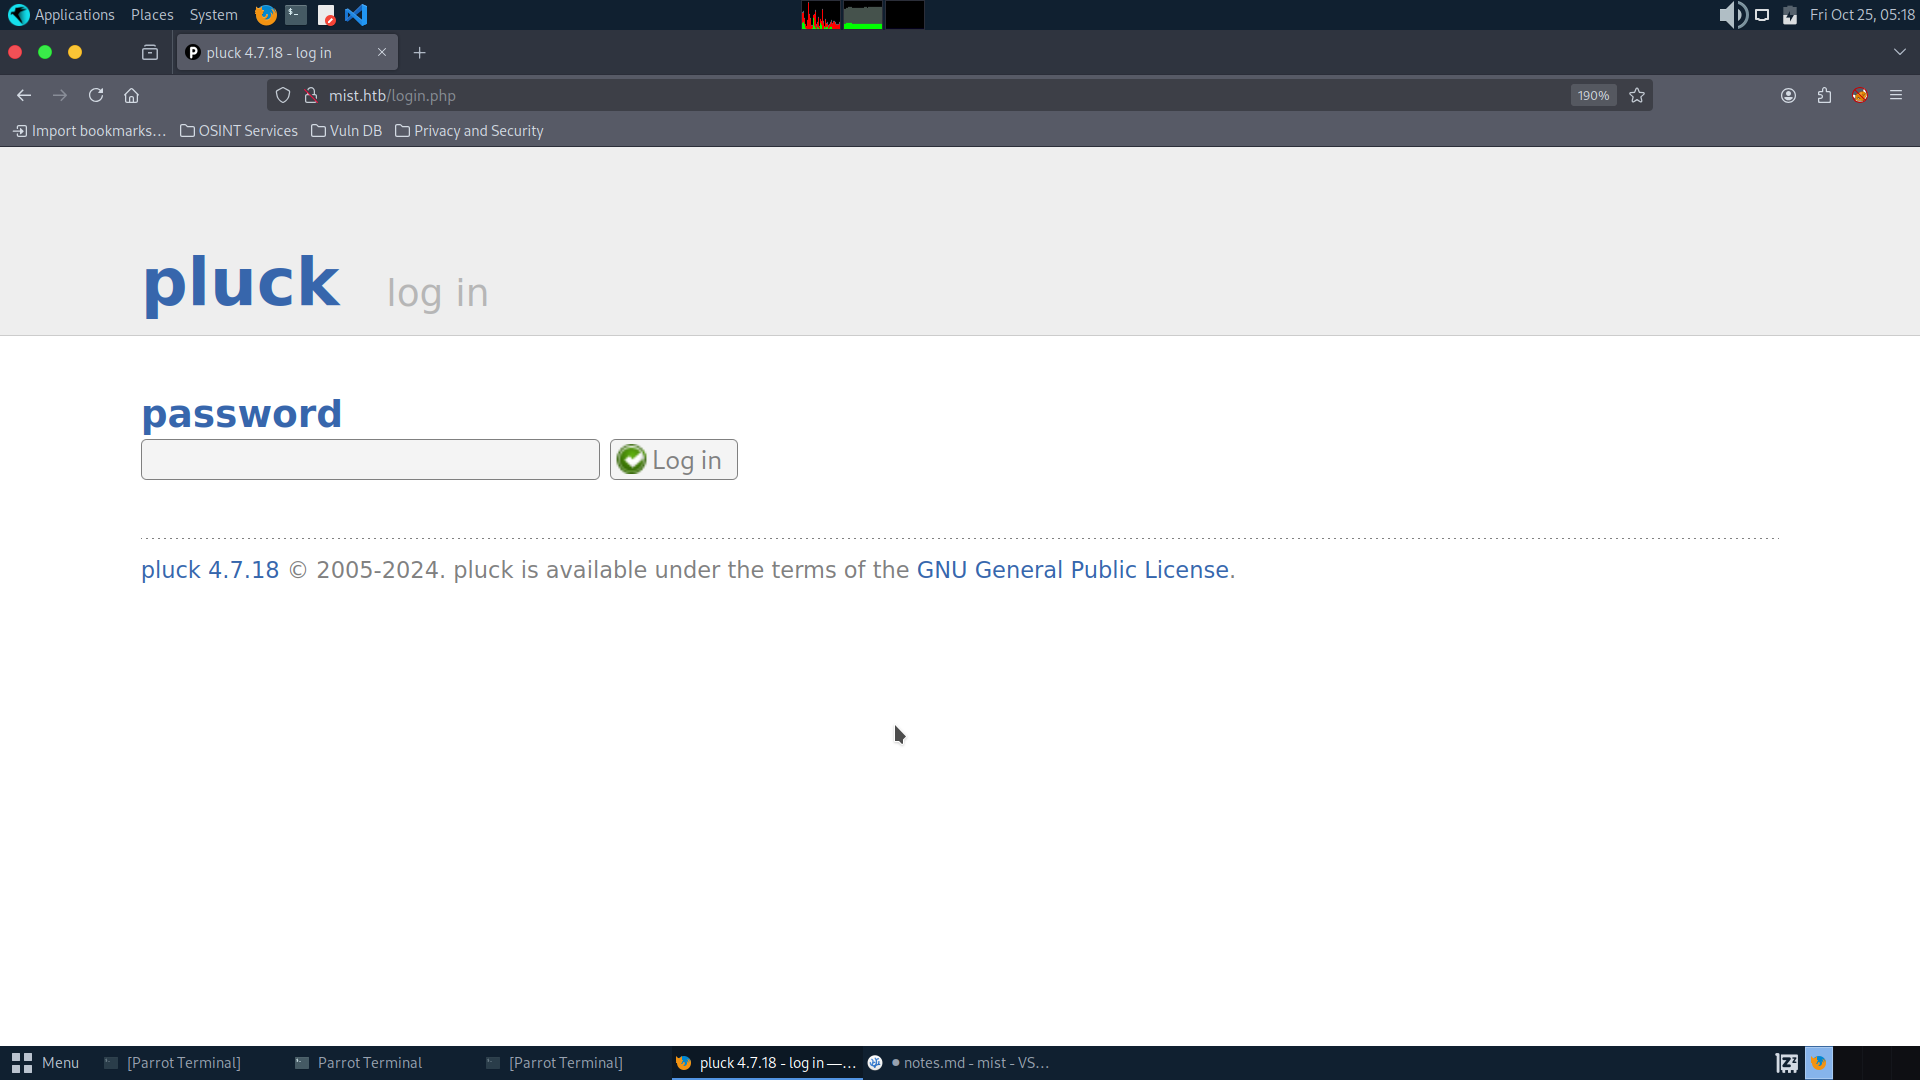Open the Places menu
The width and height of the screenshot is (1920, 1080).
[x=152, y=15]
